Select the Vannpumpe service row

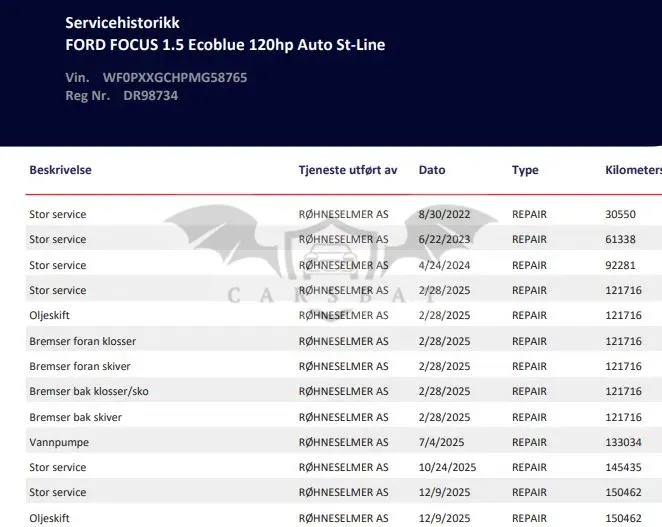coord(344,442)
